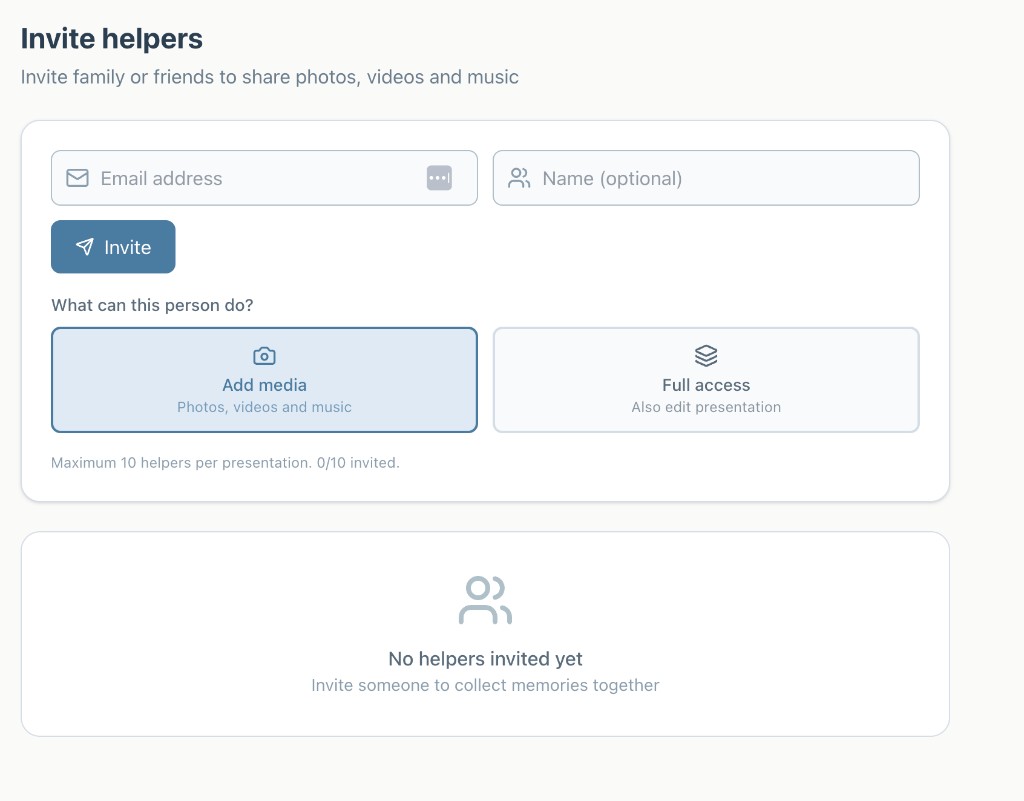Click the "Also edit presentation" option subtitle
The image size is (1024, 801).
706,408
